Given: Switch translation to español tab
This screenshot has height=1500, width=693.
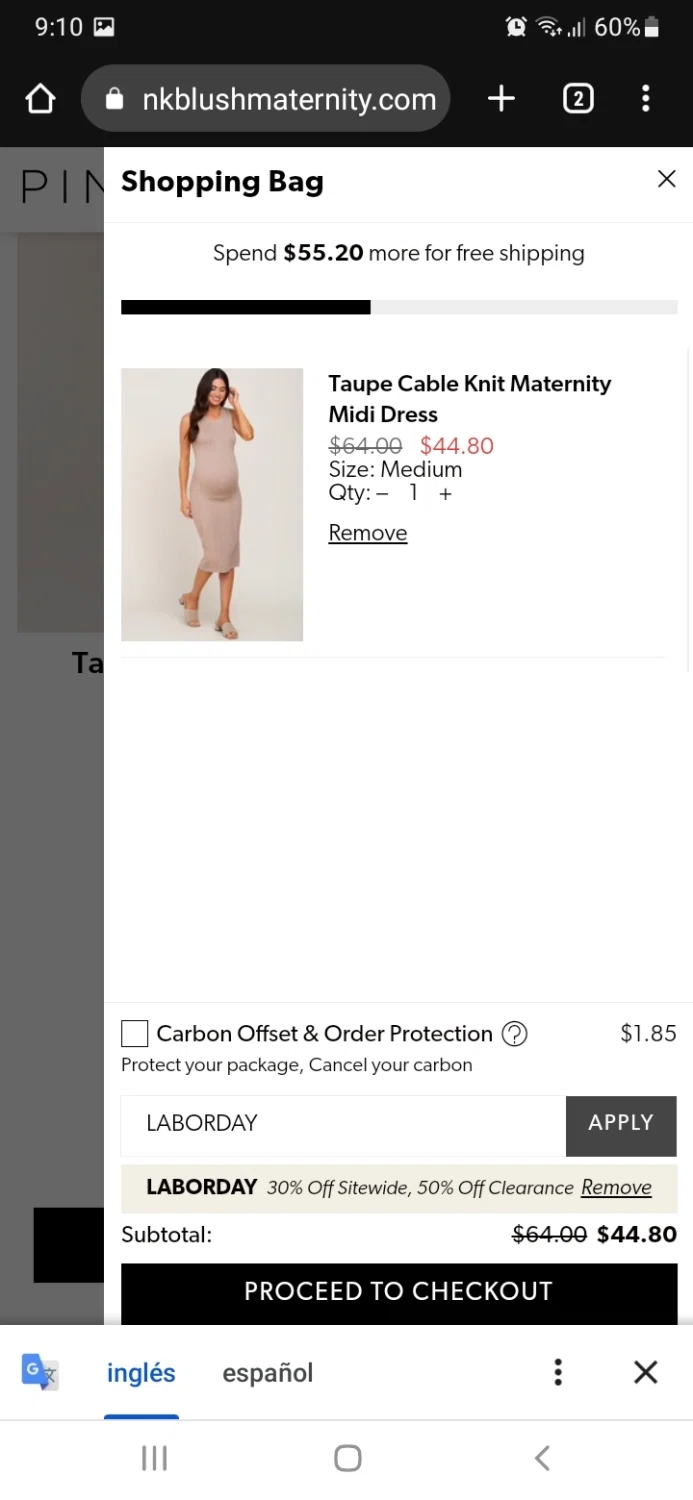Looking at the screenshot, I should (x=267, y=1373).
